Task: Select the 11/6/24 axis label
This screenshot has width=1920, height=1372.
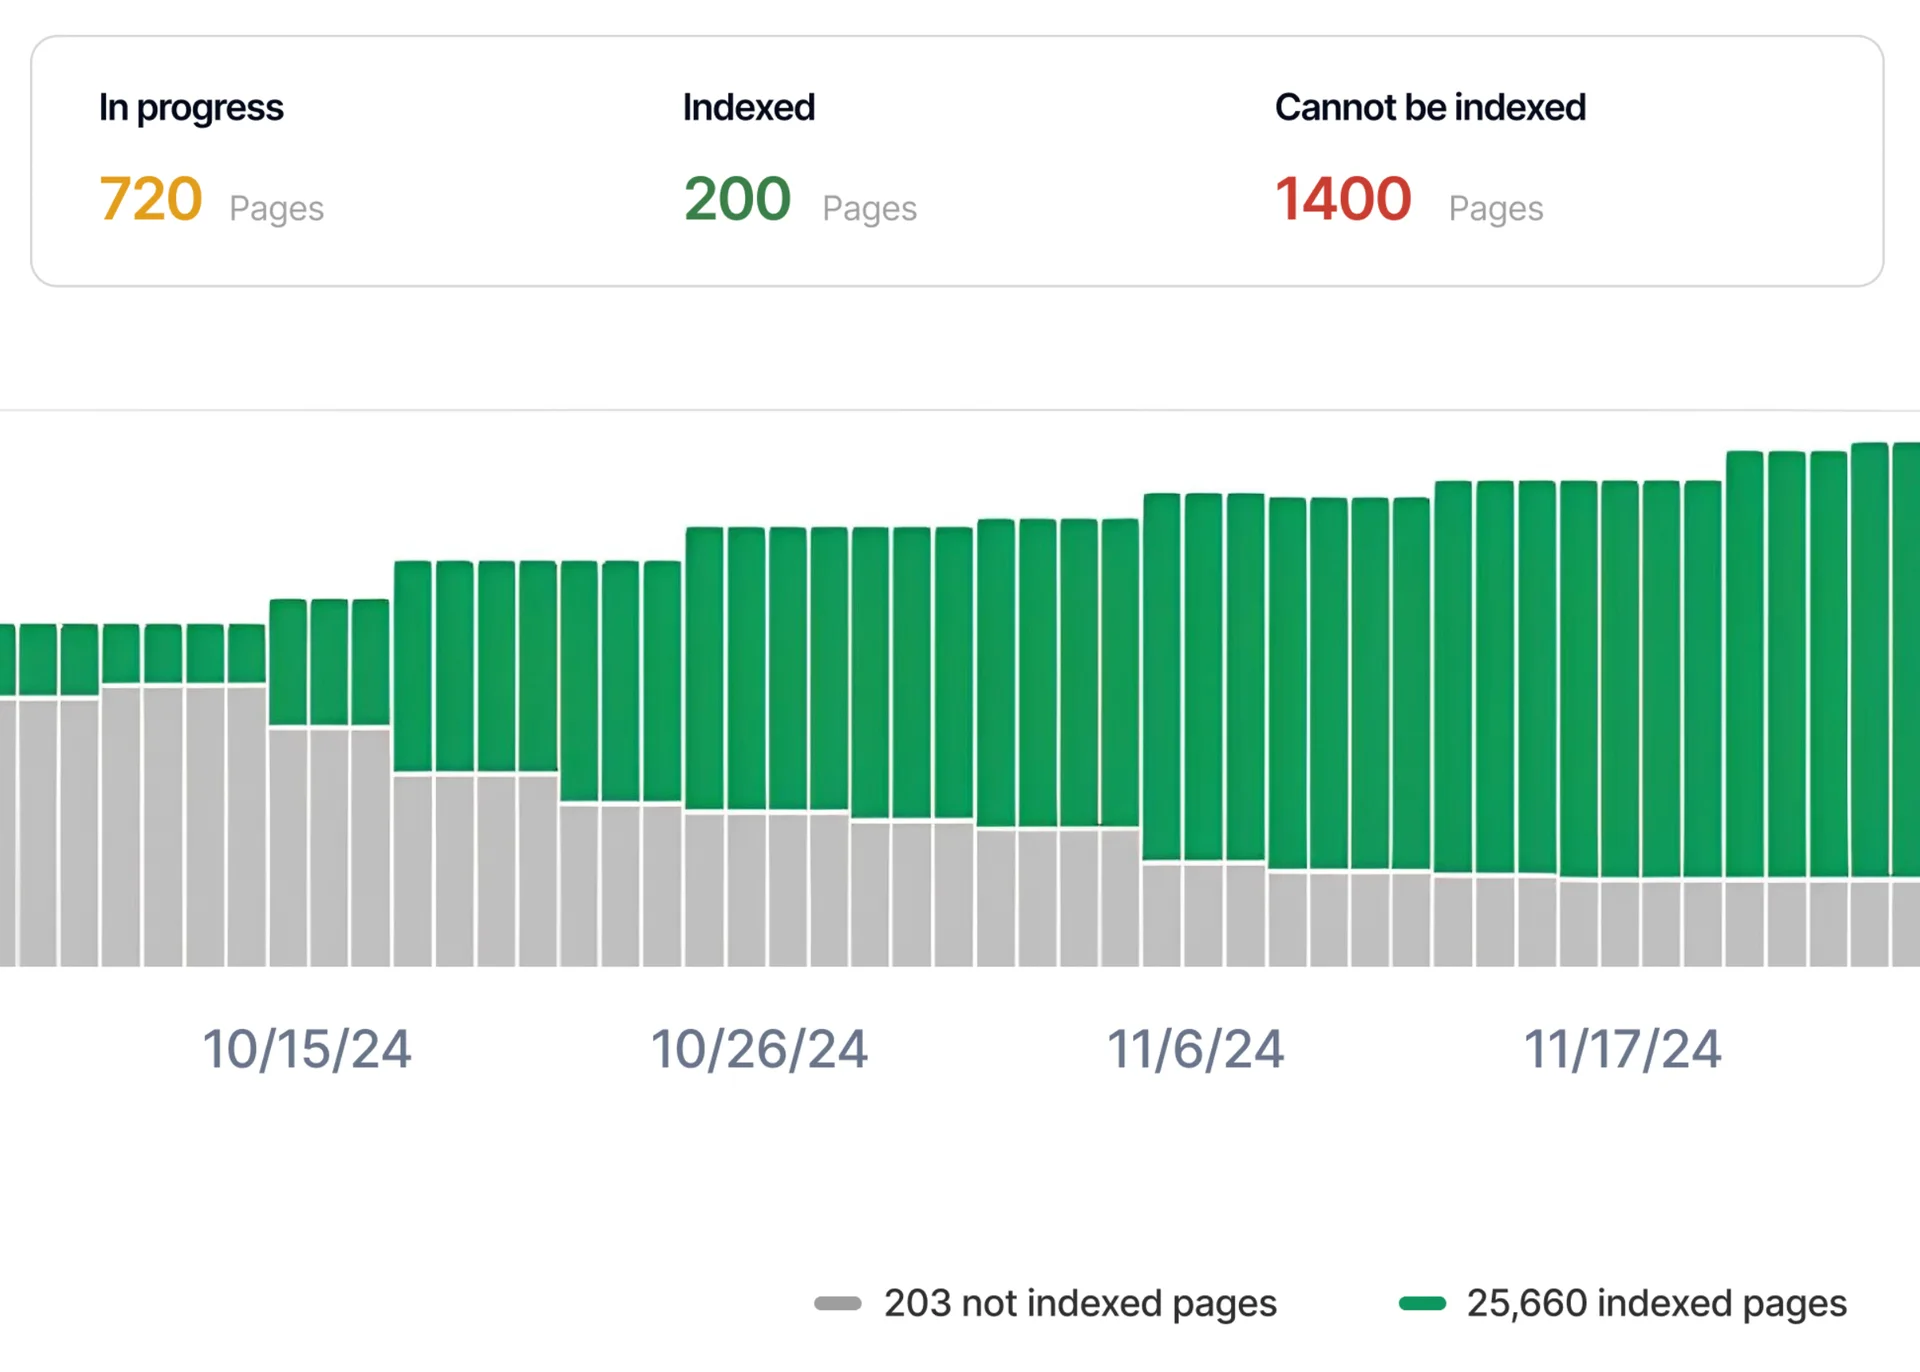Action: pos(1195,1048)
